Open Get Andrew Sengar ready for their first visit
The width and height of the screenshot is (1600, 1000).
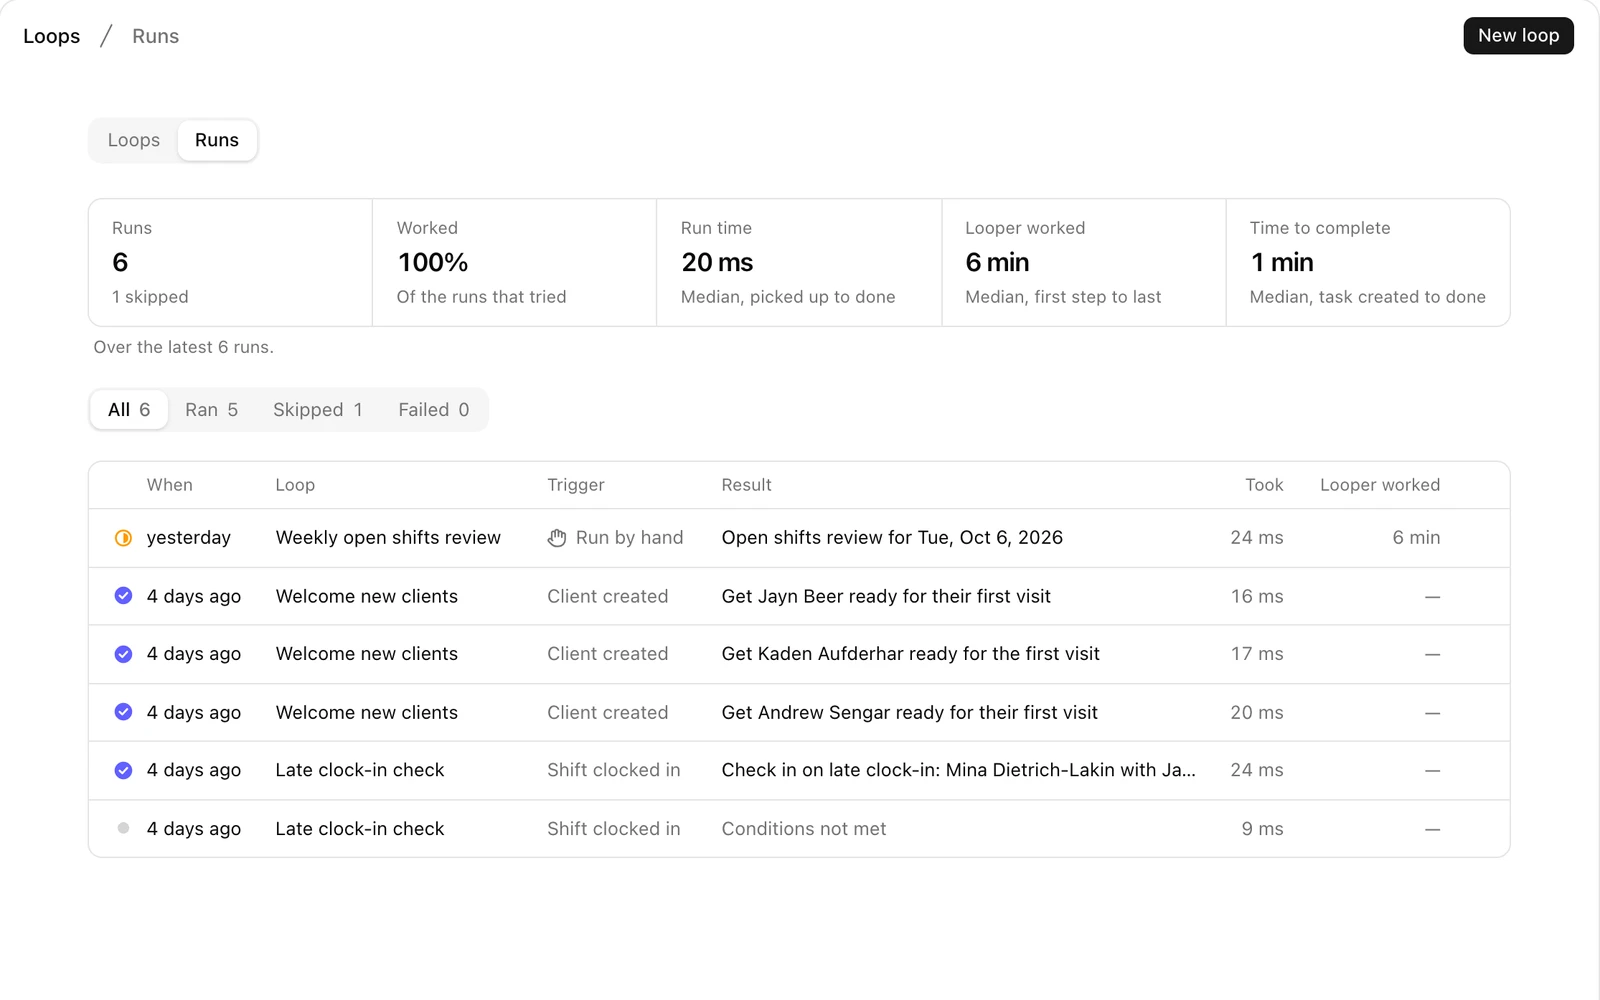(x=910, y=712)
